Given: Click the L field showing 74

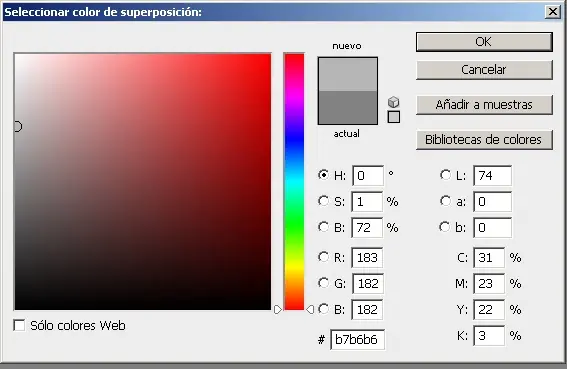Looking at the screenshot, I should point(492,175).
